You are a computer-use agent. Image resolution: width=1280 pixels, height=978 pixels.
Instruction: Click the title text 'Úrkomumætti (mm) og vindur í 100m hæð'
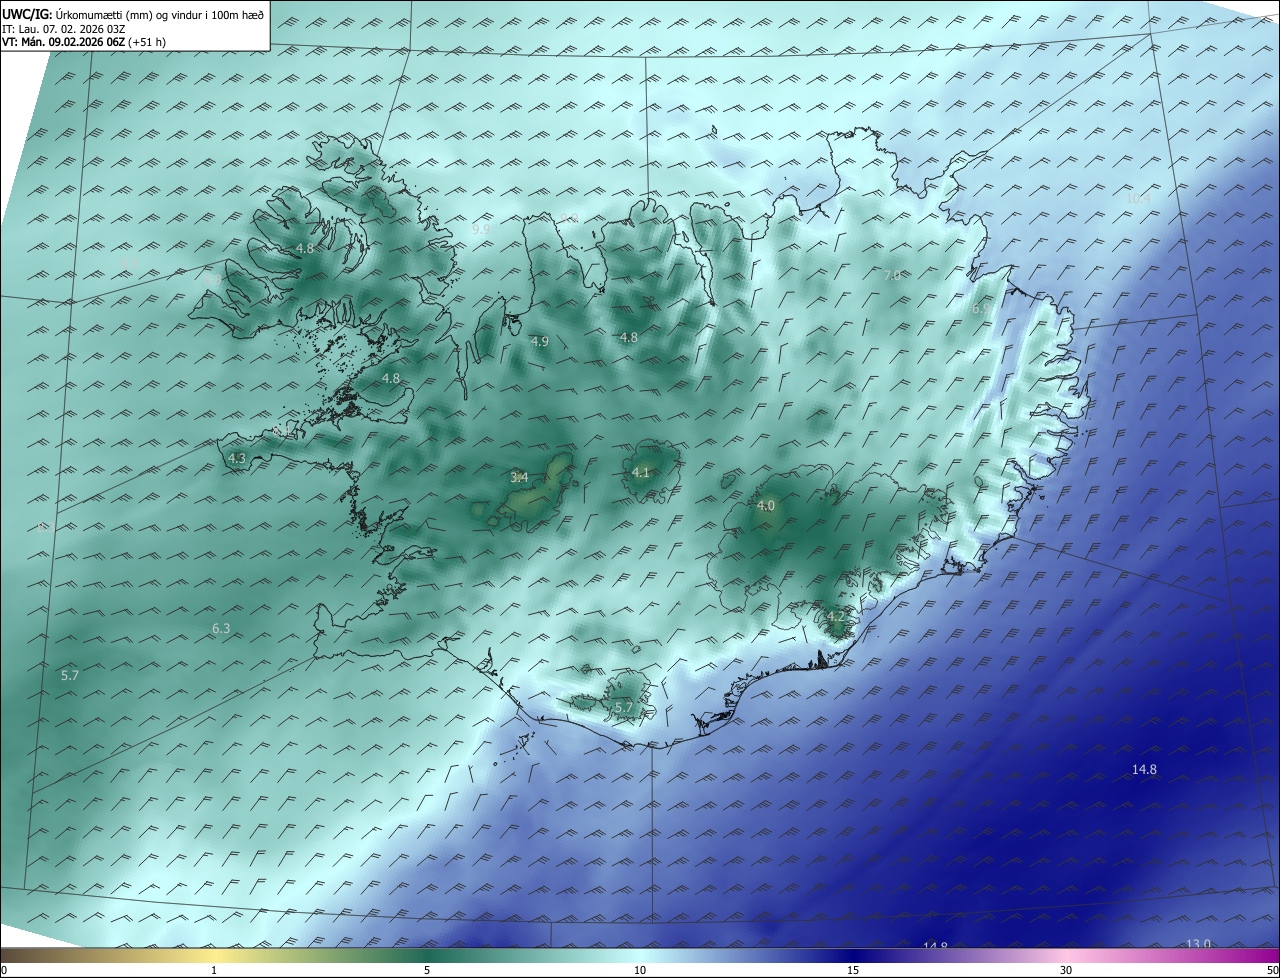[x=159, y=14]
